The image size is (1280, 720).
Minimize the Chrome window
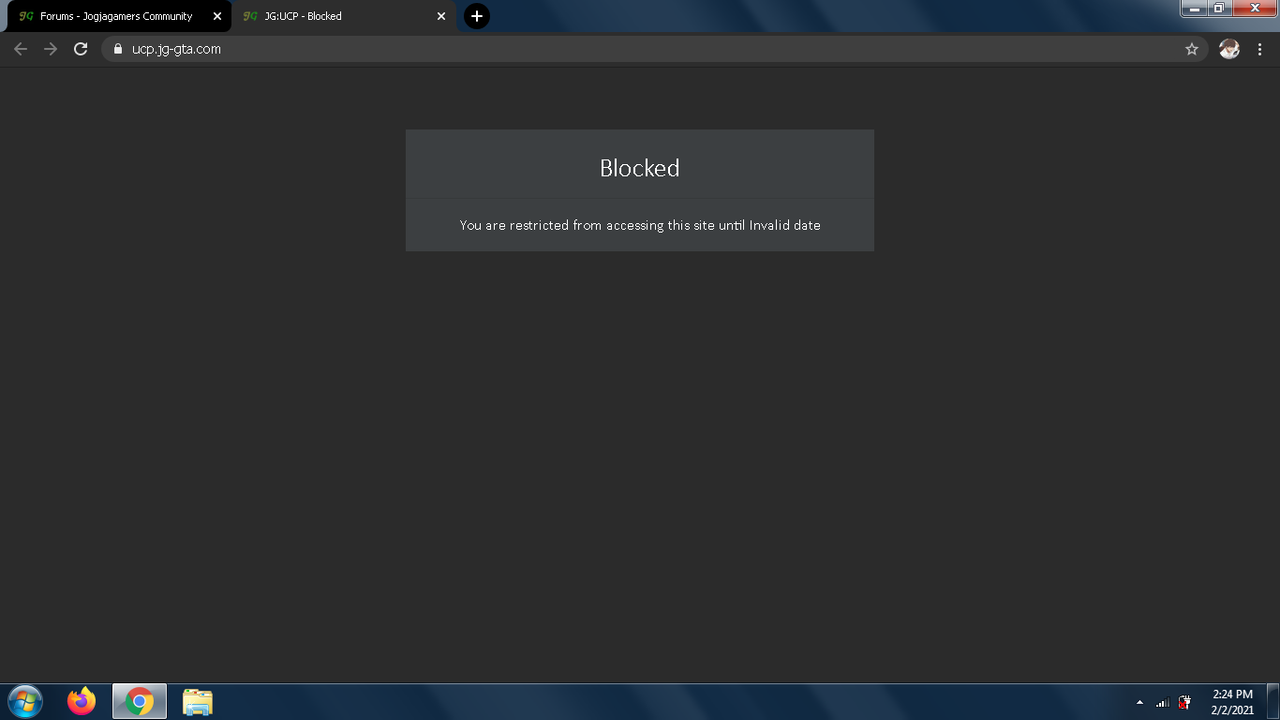click(x=1193, y=8)
